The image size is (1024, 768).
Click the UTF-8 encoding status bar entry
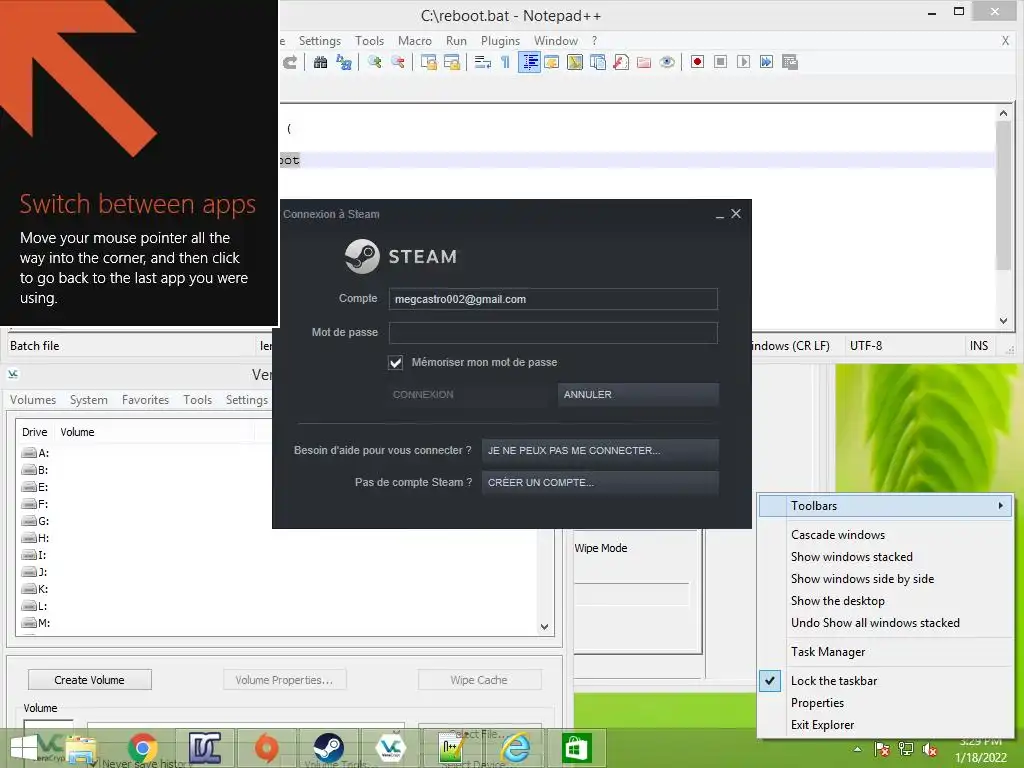point(865,345)
